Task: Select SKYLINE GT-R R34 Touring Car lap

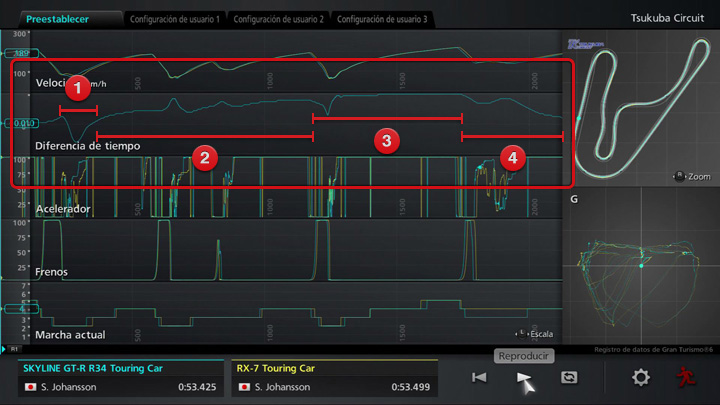Action: pos(119,377)
